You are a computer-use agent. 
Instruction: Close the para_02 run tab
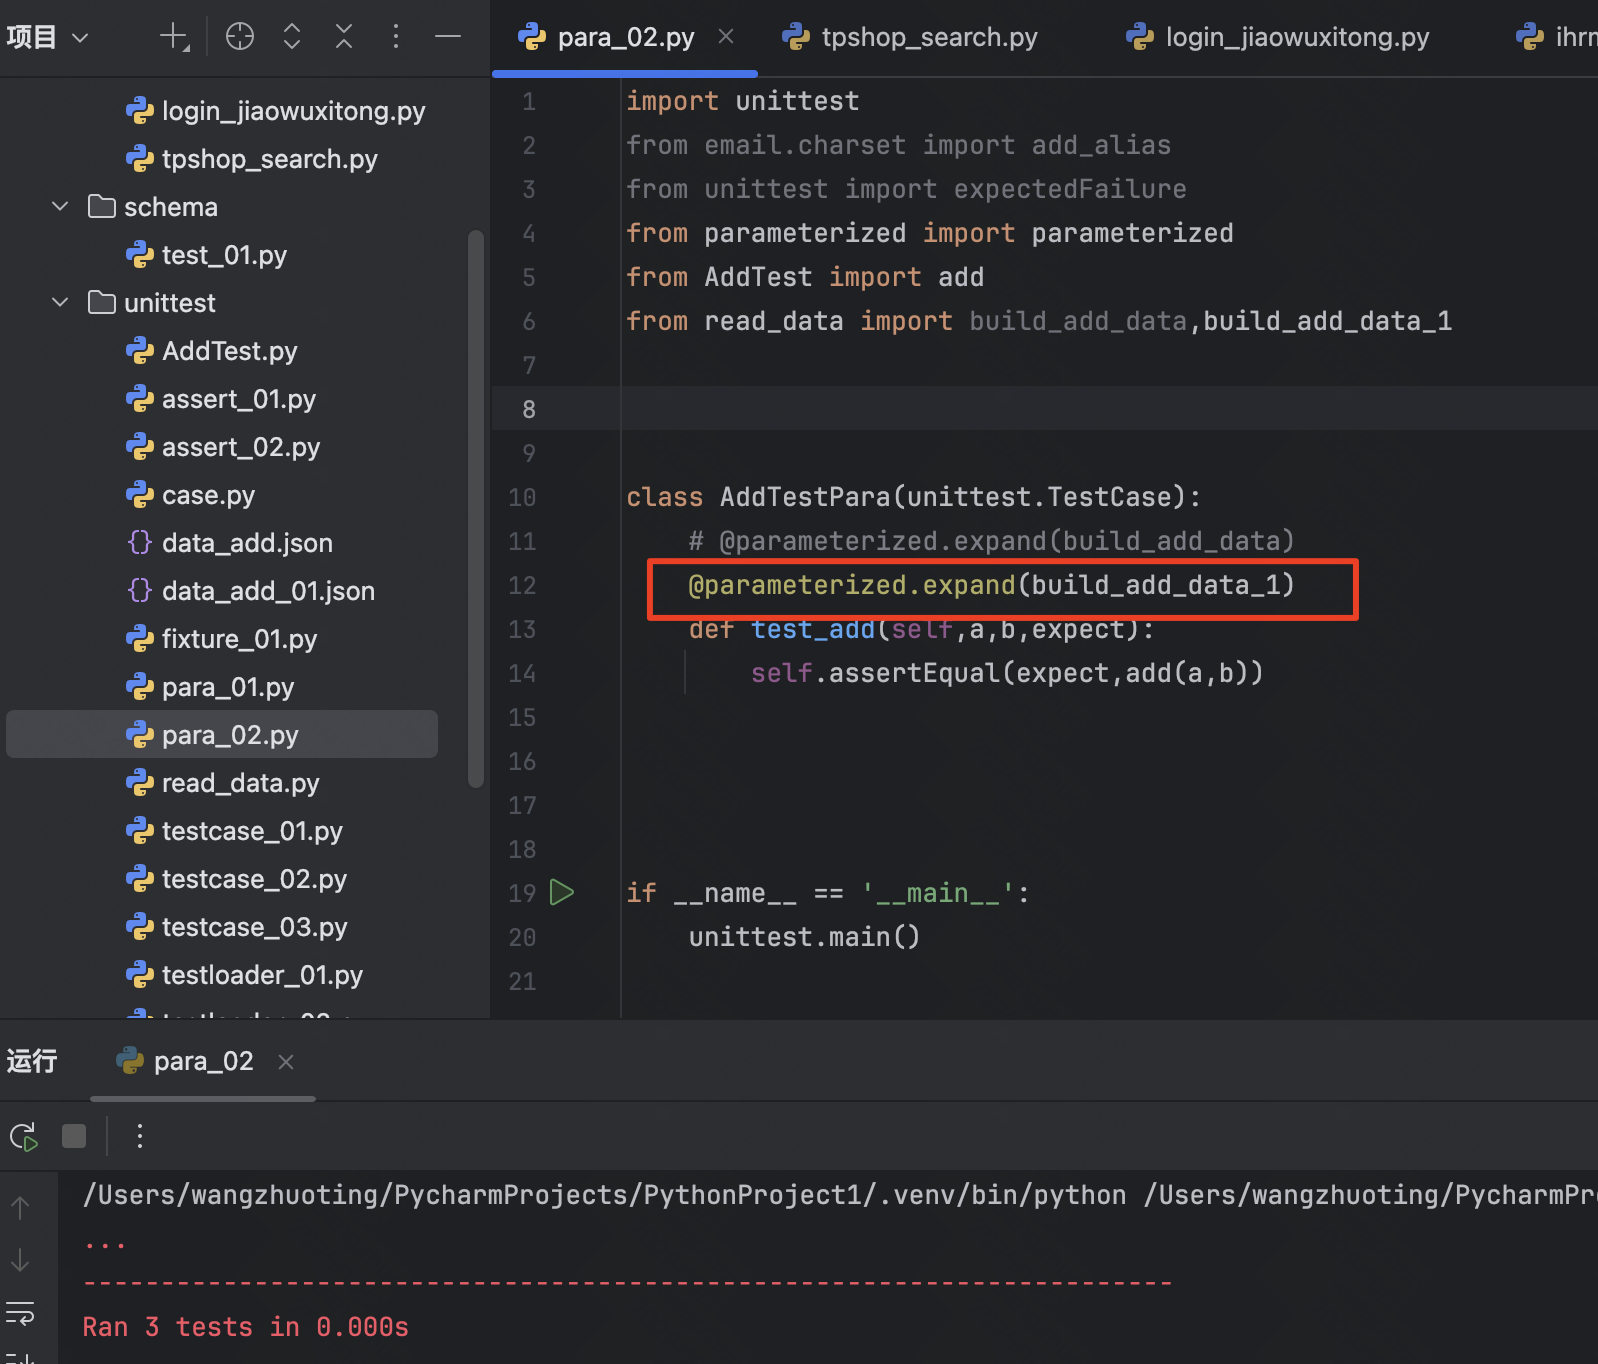tap(286, 1061)
